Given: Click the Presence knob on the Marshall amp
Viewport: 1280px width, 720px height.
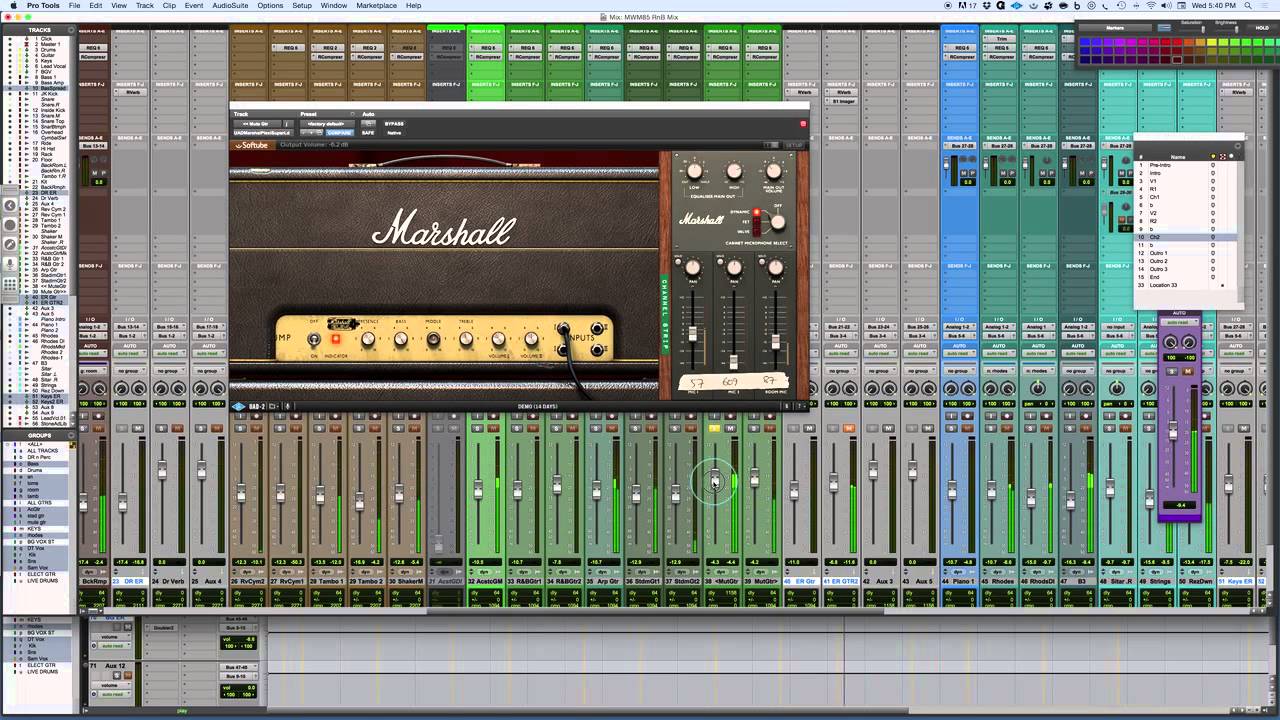Looking at the screenshot, I should click(368, 340).
